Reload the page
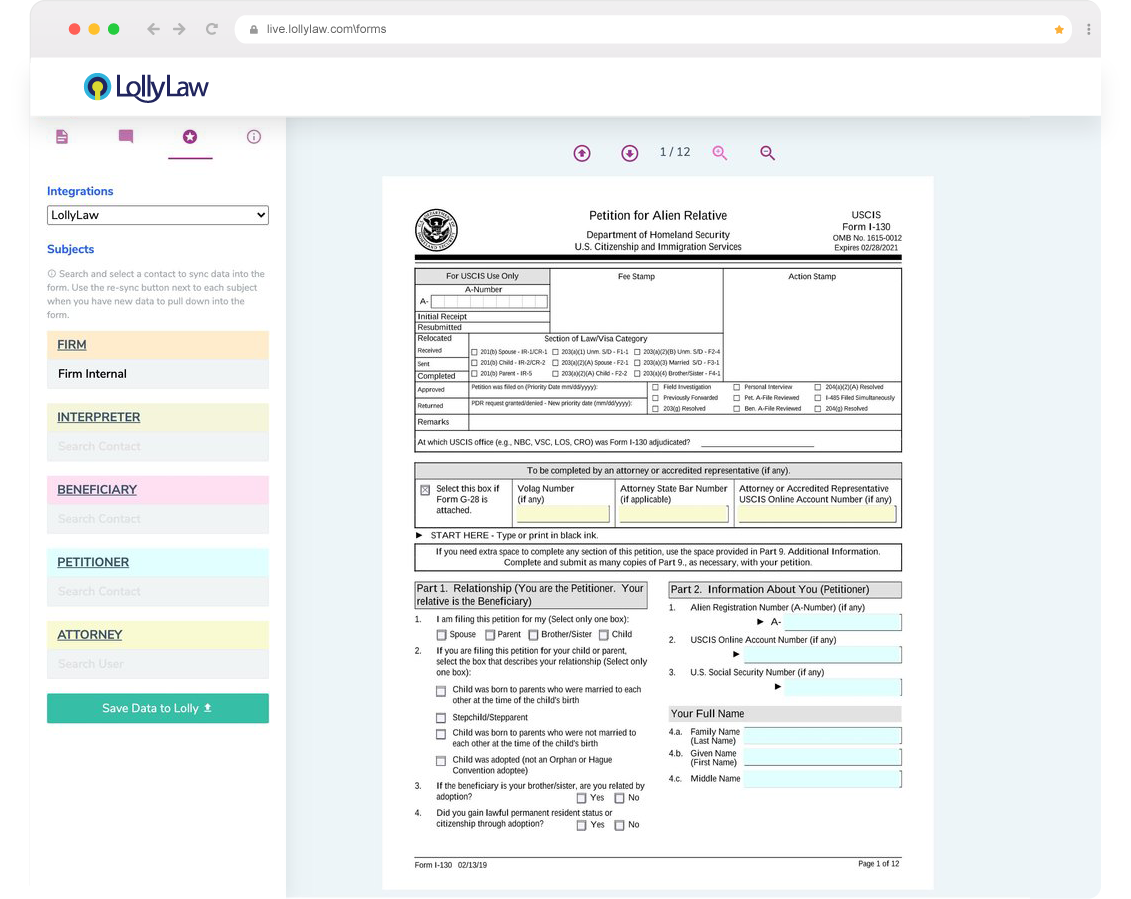This screenshot has height=899, width=1131. click(x=211, y=29)
